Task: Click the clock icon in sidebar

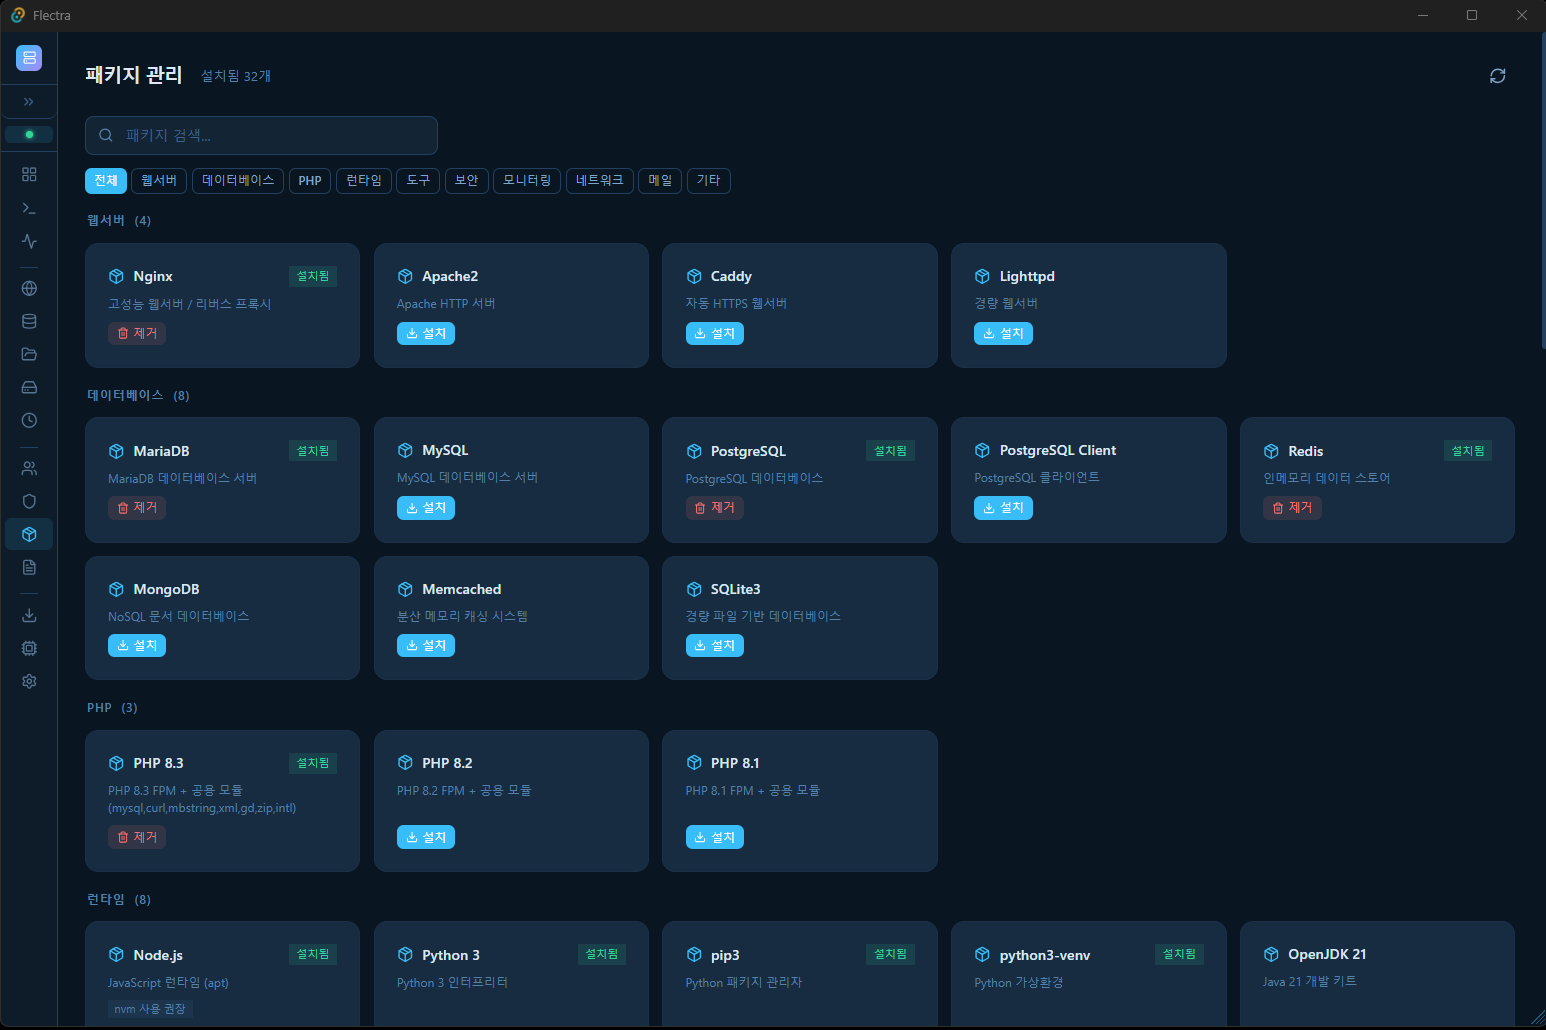Action: [x=29, y=420]
